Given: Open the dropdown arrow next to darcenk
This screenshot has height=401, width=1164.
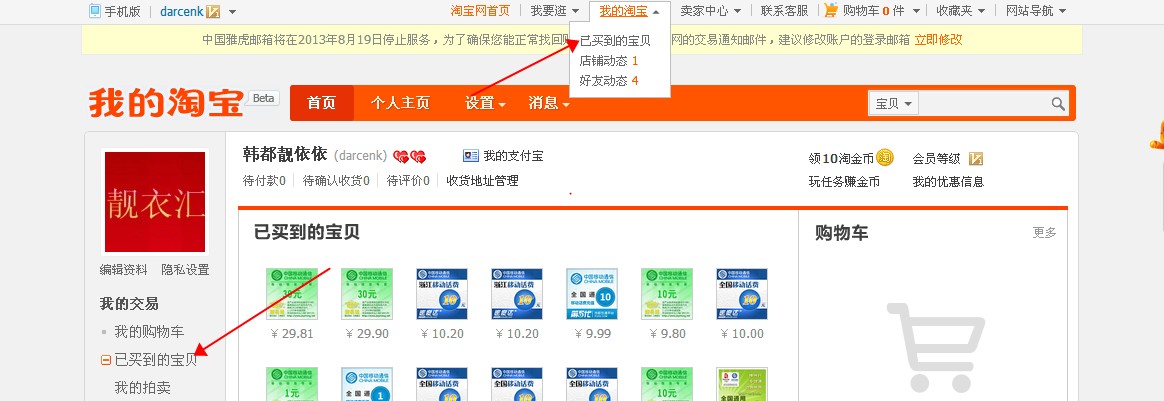Looking at the screenshot, I should coord(232,12).
